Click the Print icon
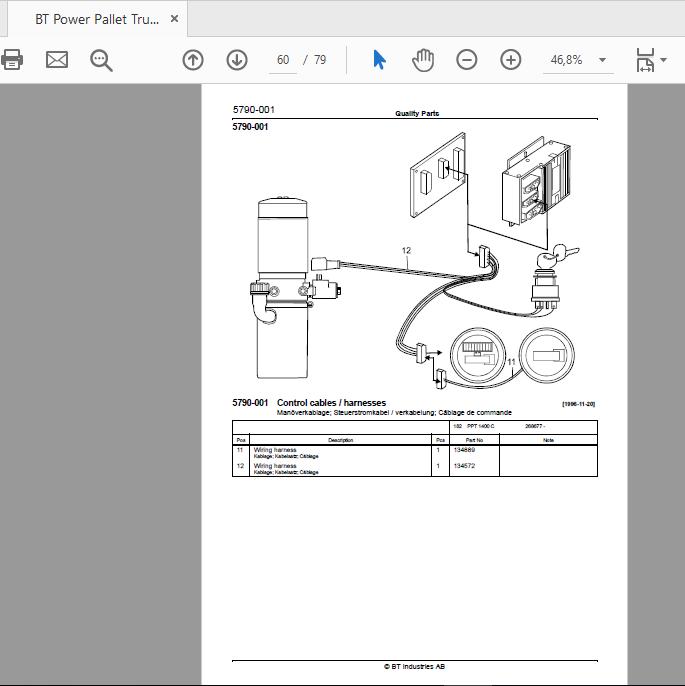This screenshot has width=685, height=686. click(12, 60)
